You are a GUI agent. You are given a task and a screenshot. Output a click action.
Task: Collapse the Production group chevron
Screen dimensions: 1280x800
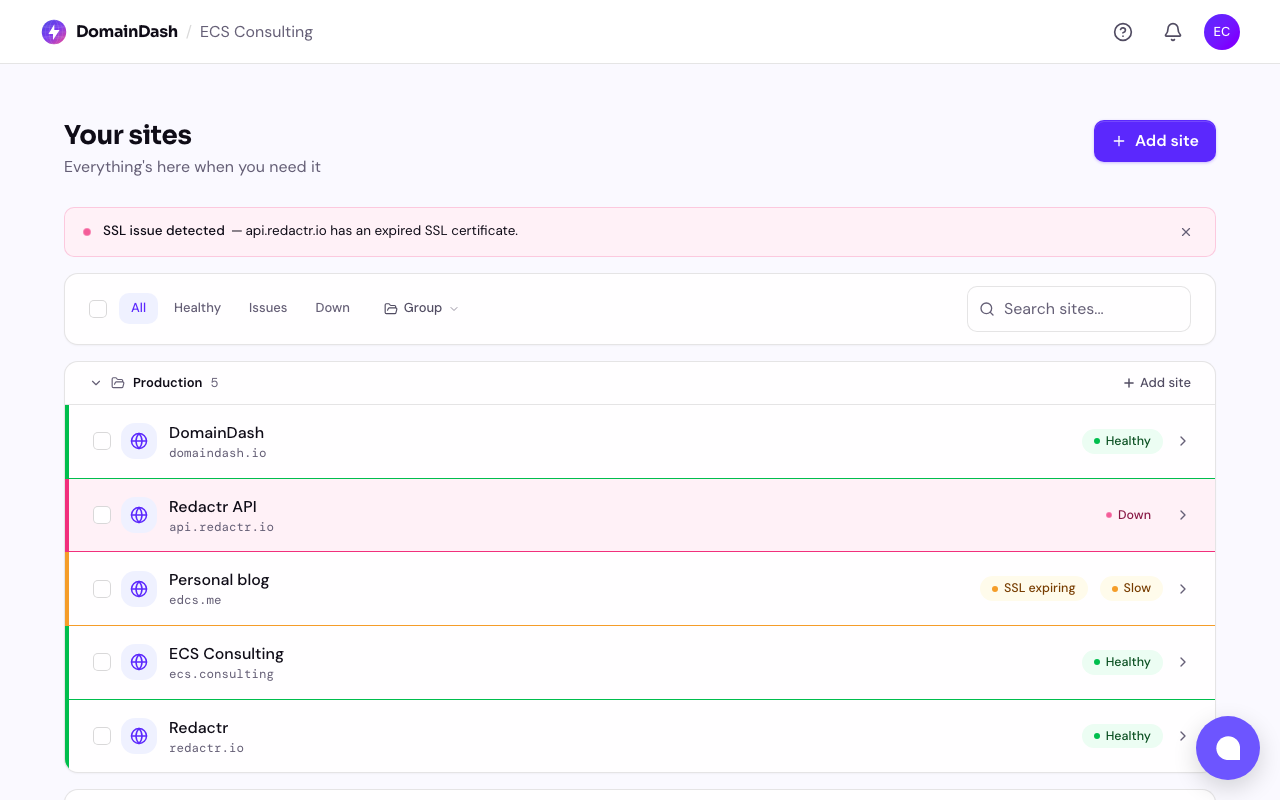96,383
